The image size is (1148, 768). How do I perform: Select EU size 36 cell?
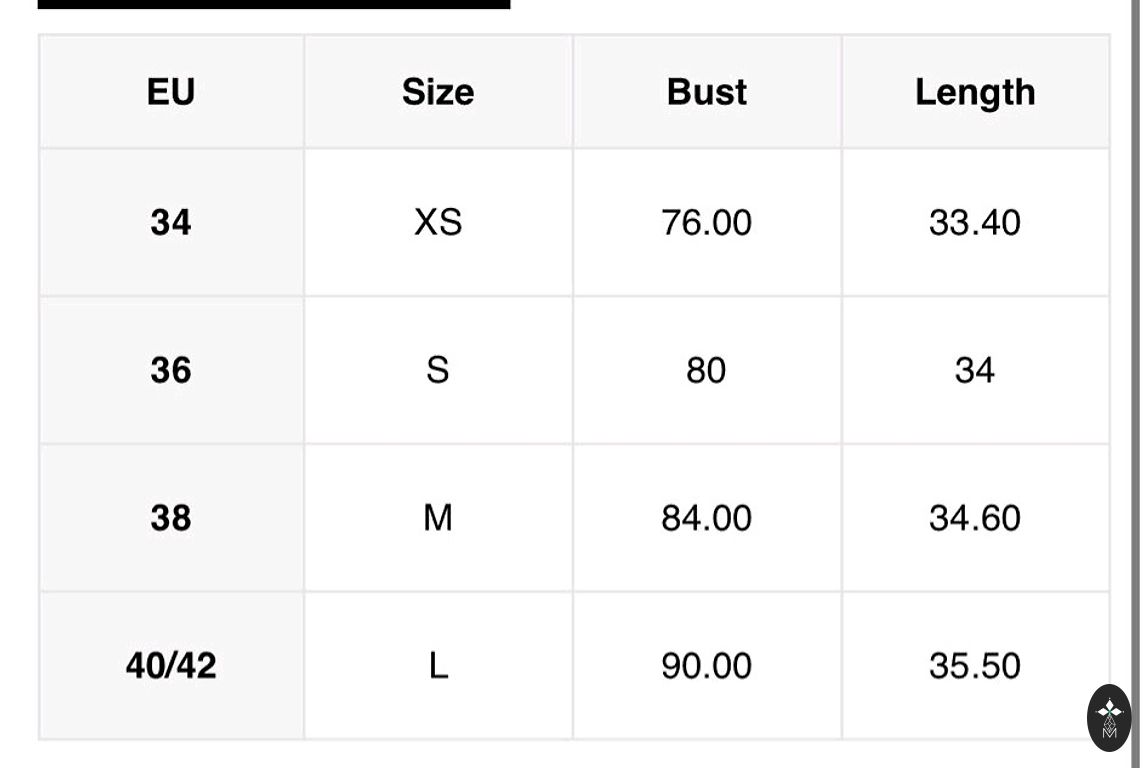coord(171,370)
